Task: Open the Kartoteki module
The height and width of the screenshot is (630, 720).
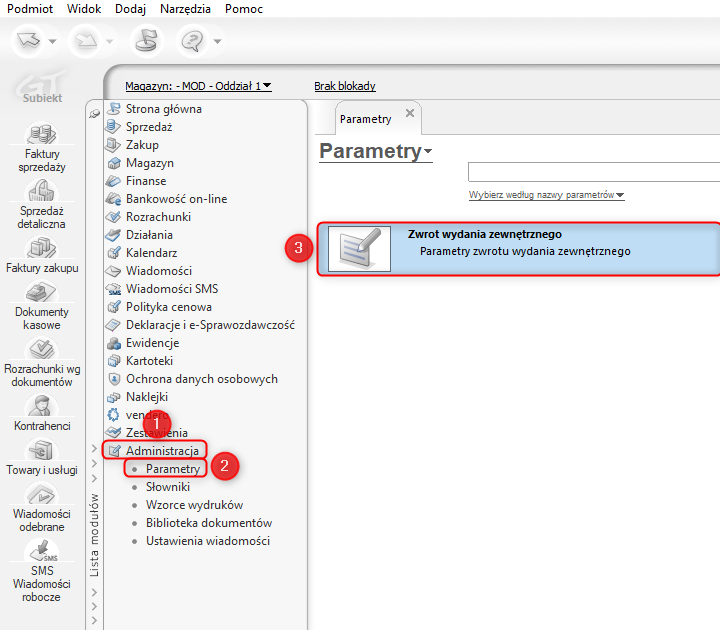Action: (x=150, y=361)
